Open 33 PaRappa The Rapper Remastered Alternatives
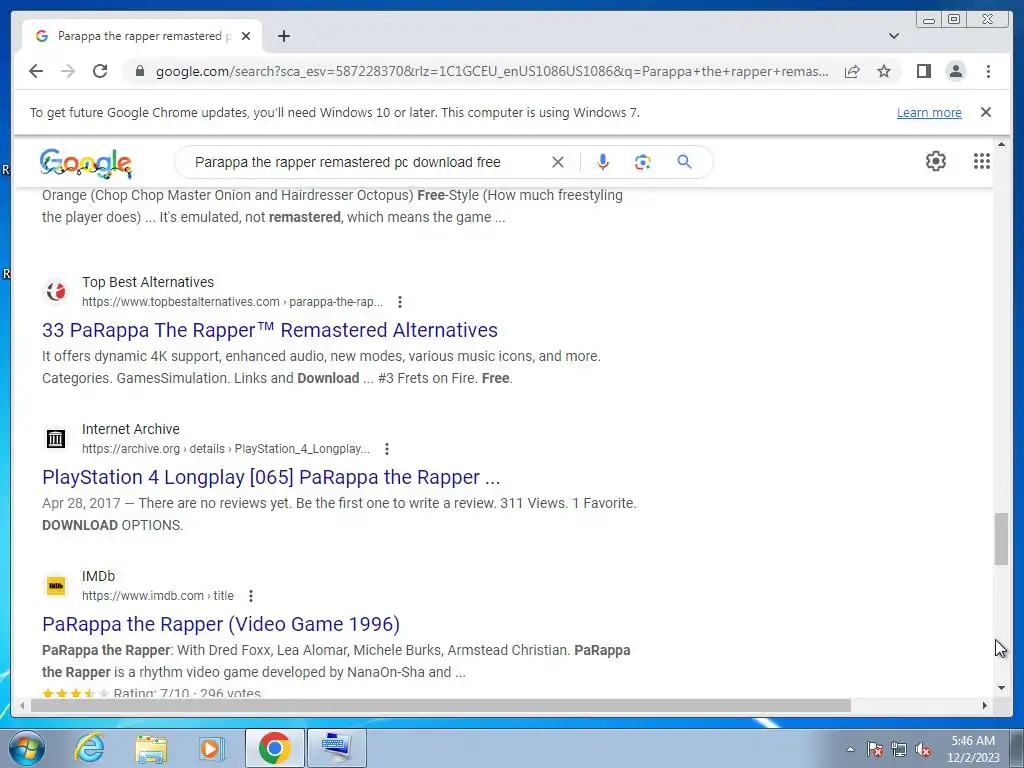This screenshot has width=1024, height=768. click(x=270, y=330)
